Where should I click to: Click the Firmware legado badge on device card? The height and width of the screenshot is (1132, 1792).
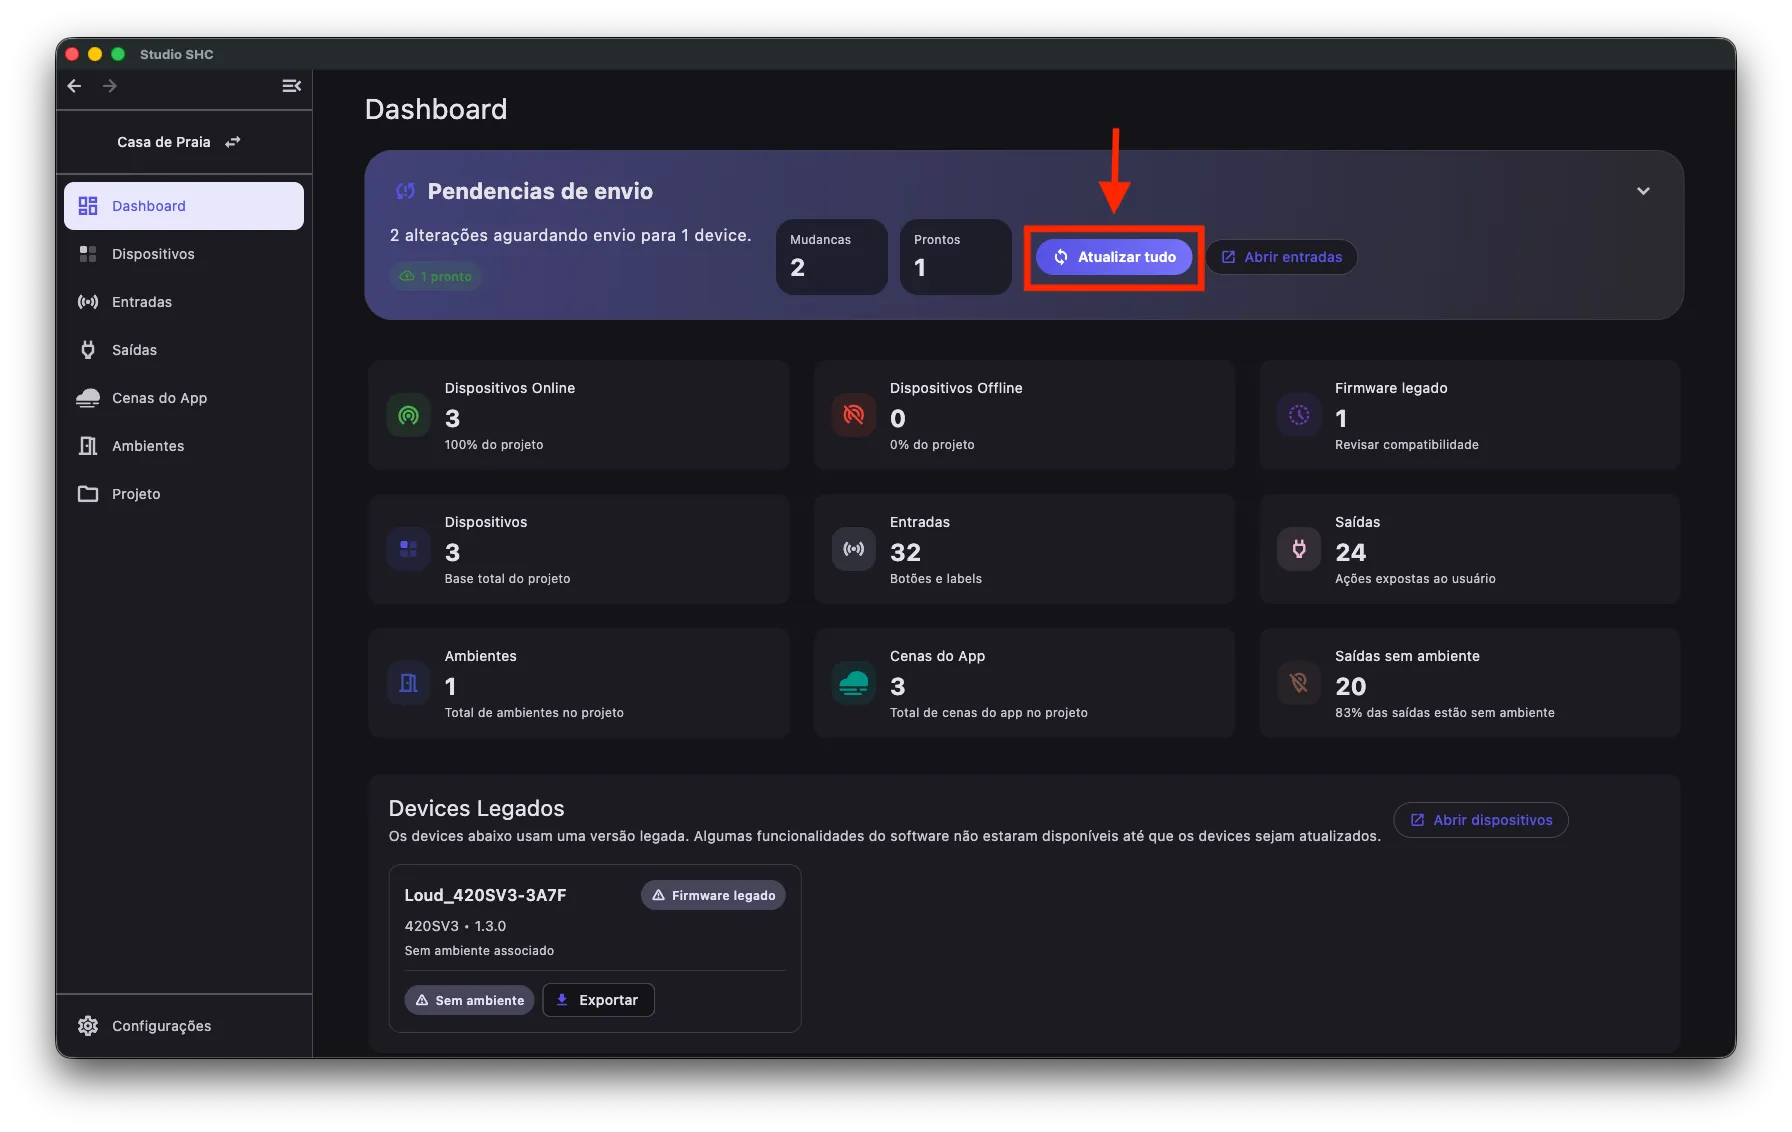(713, 895)
